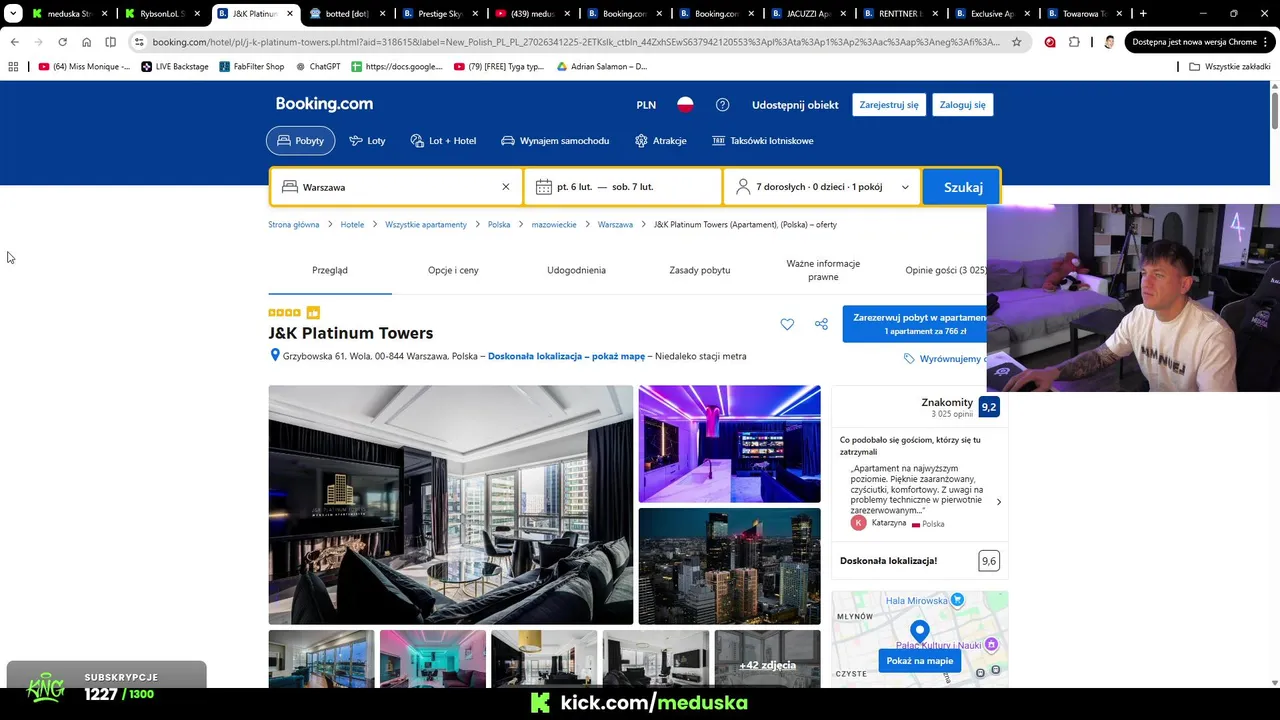The width and height of the screenshot is (1280, 720).
Task: Open the Zasady pobytu tab
Action: 700,270
